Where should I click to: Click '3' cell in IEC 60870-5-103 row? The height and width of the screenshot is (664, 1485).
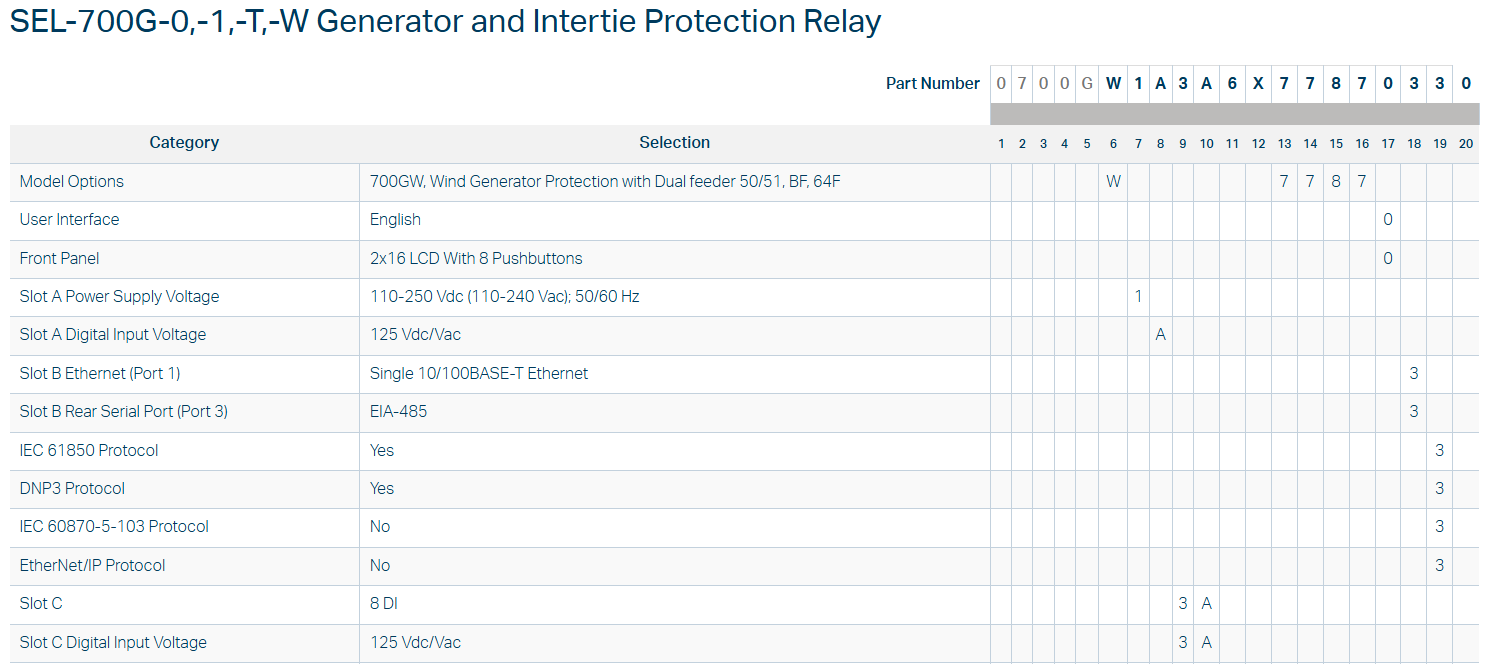click(x=1440, y=527)
